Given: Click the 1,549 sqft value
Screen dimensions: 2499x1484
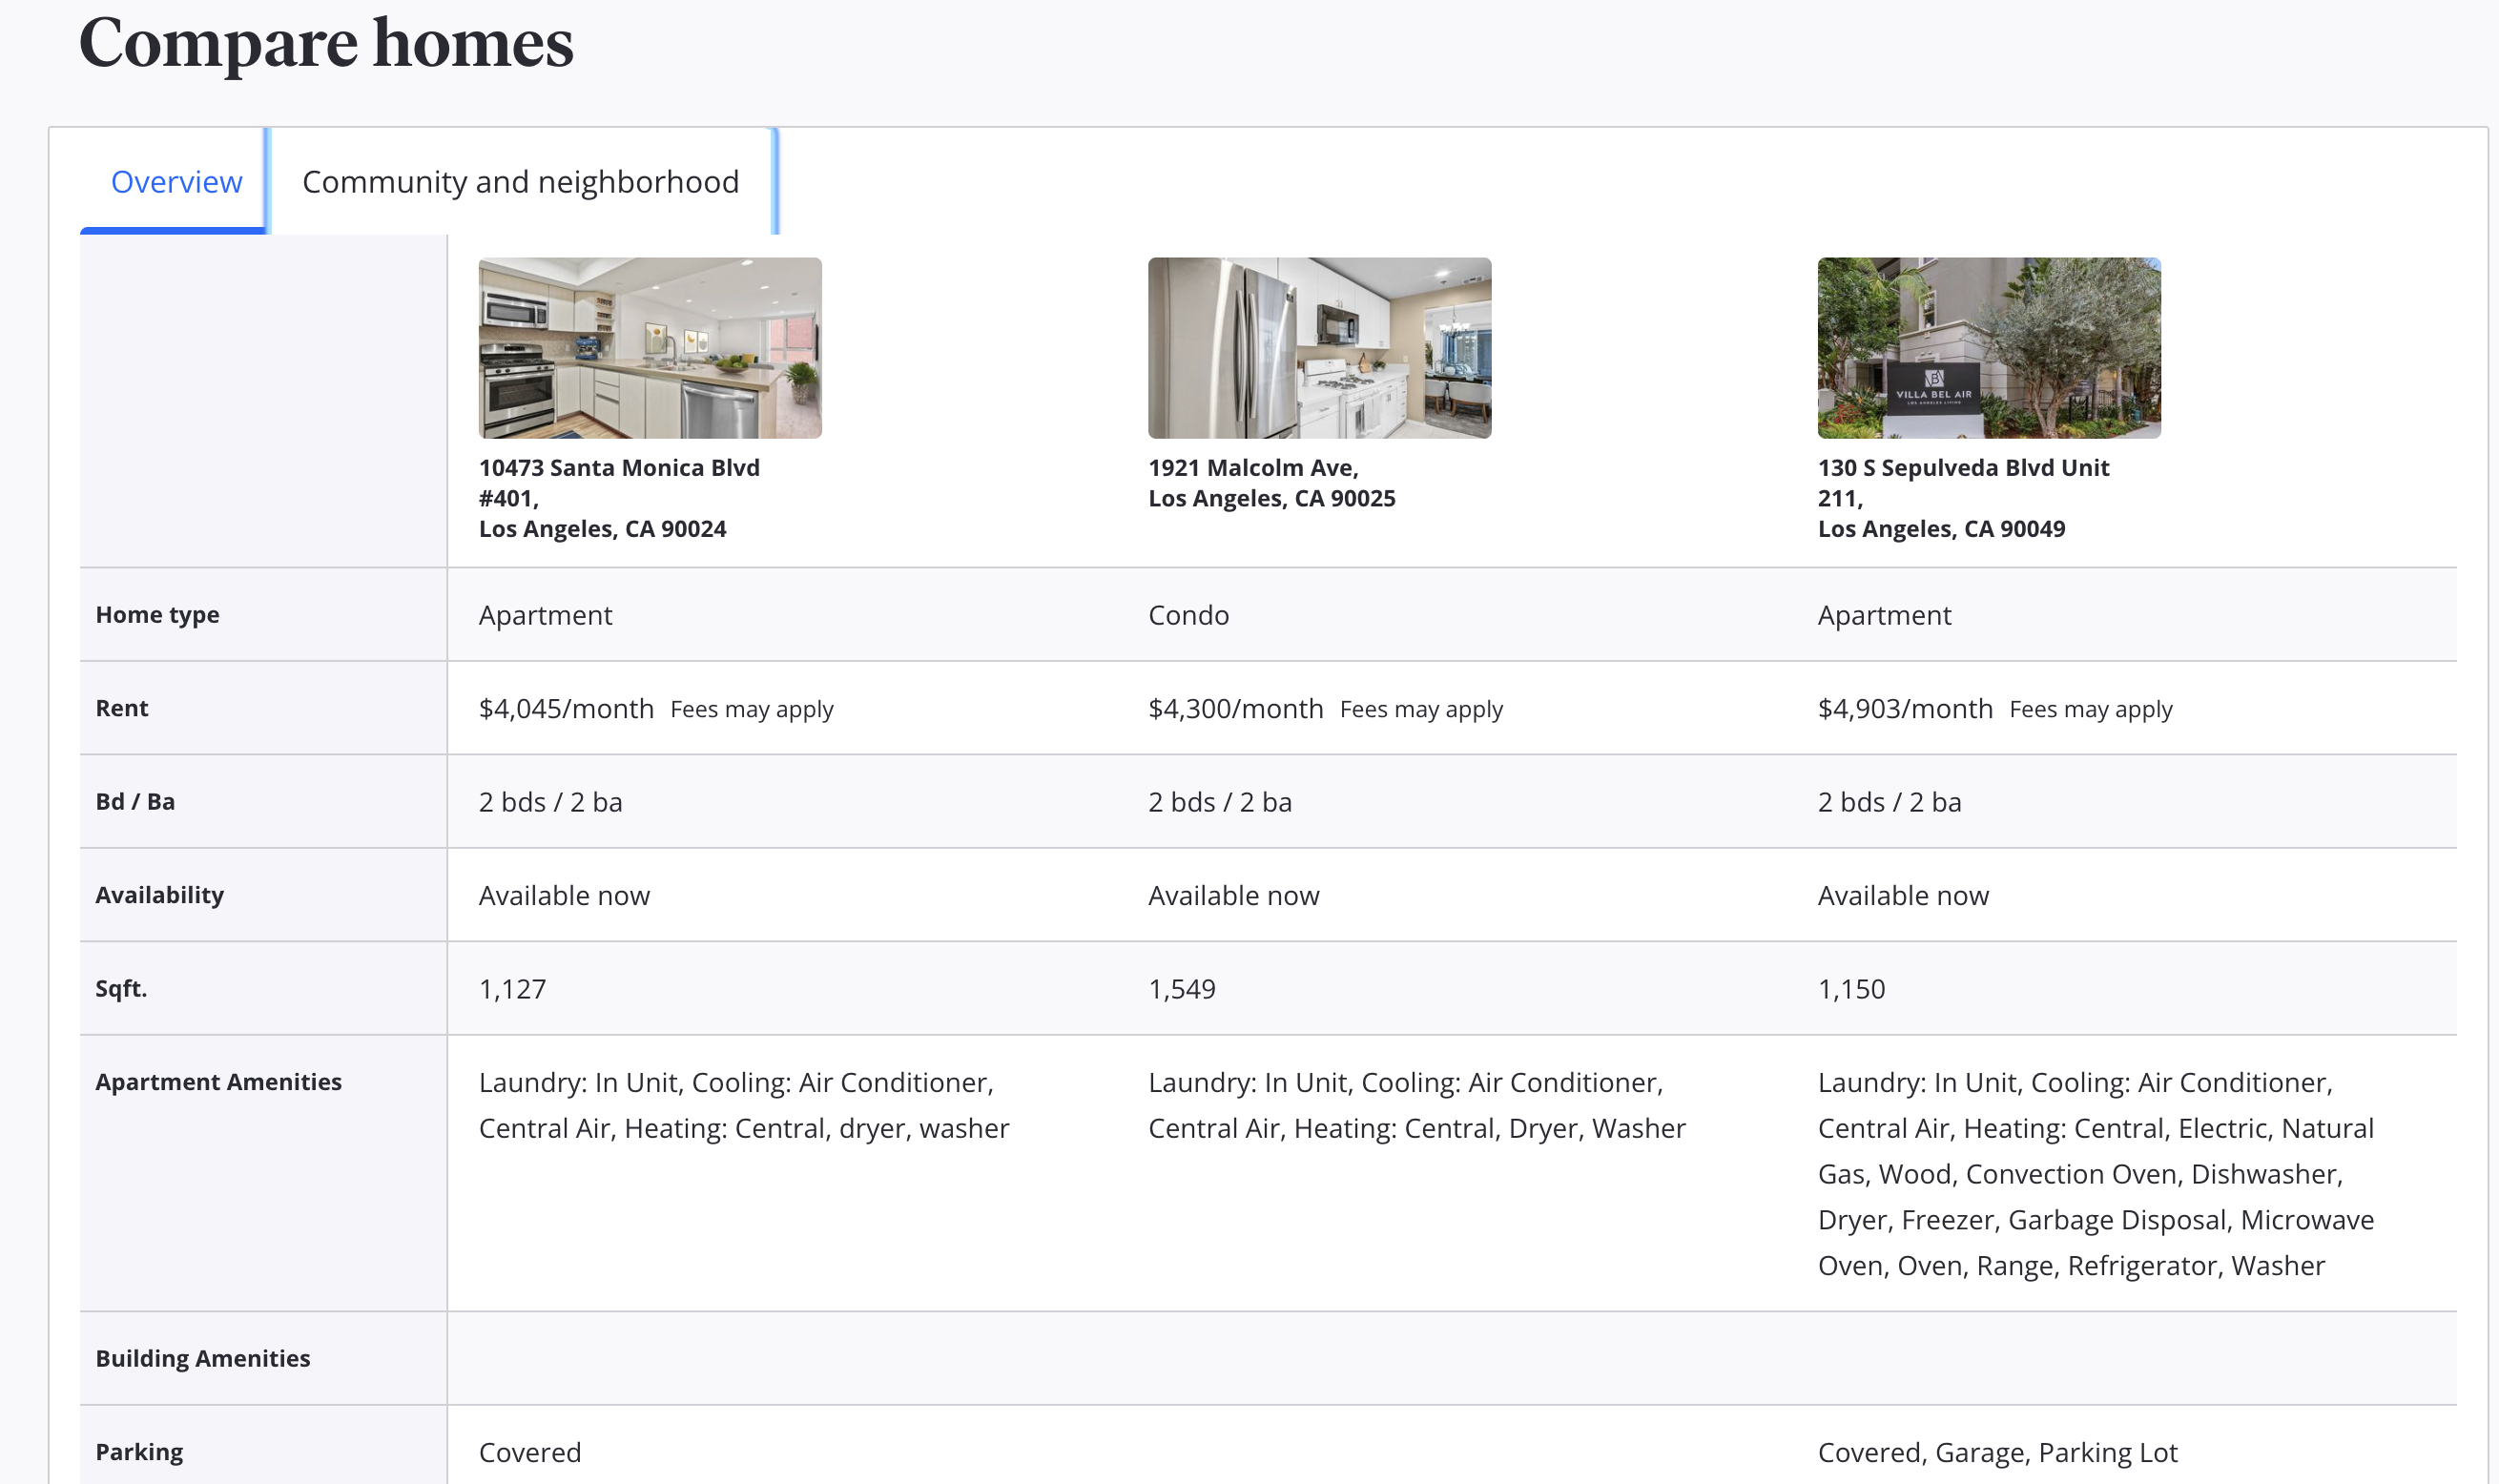Looking at the screenshot, I should coord(1181,989).
